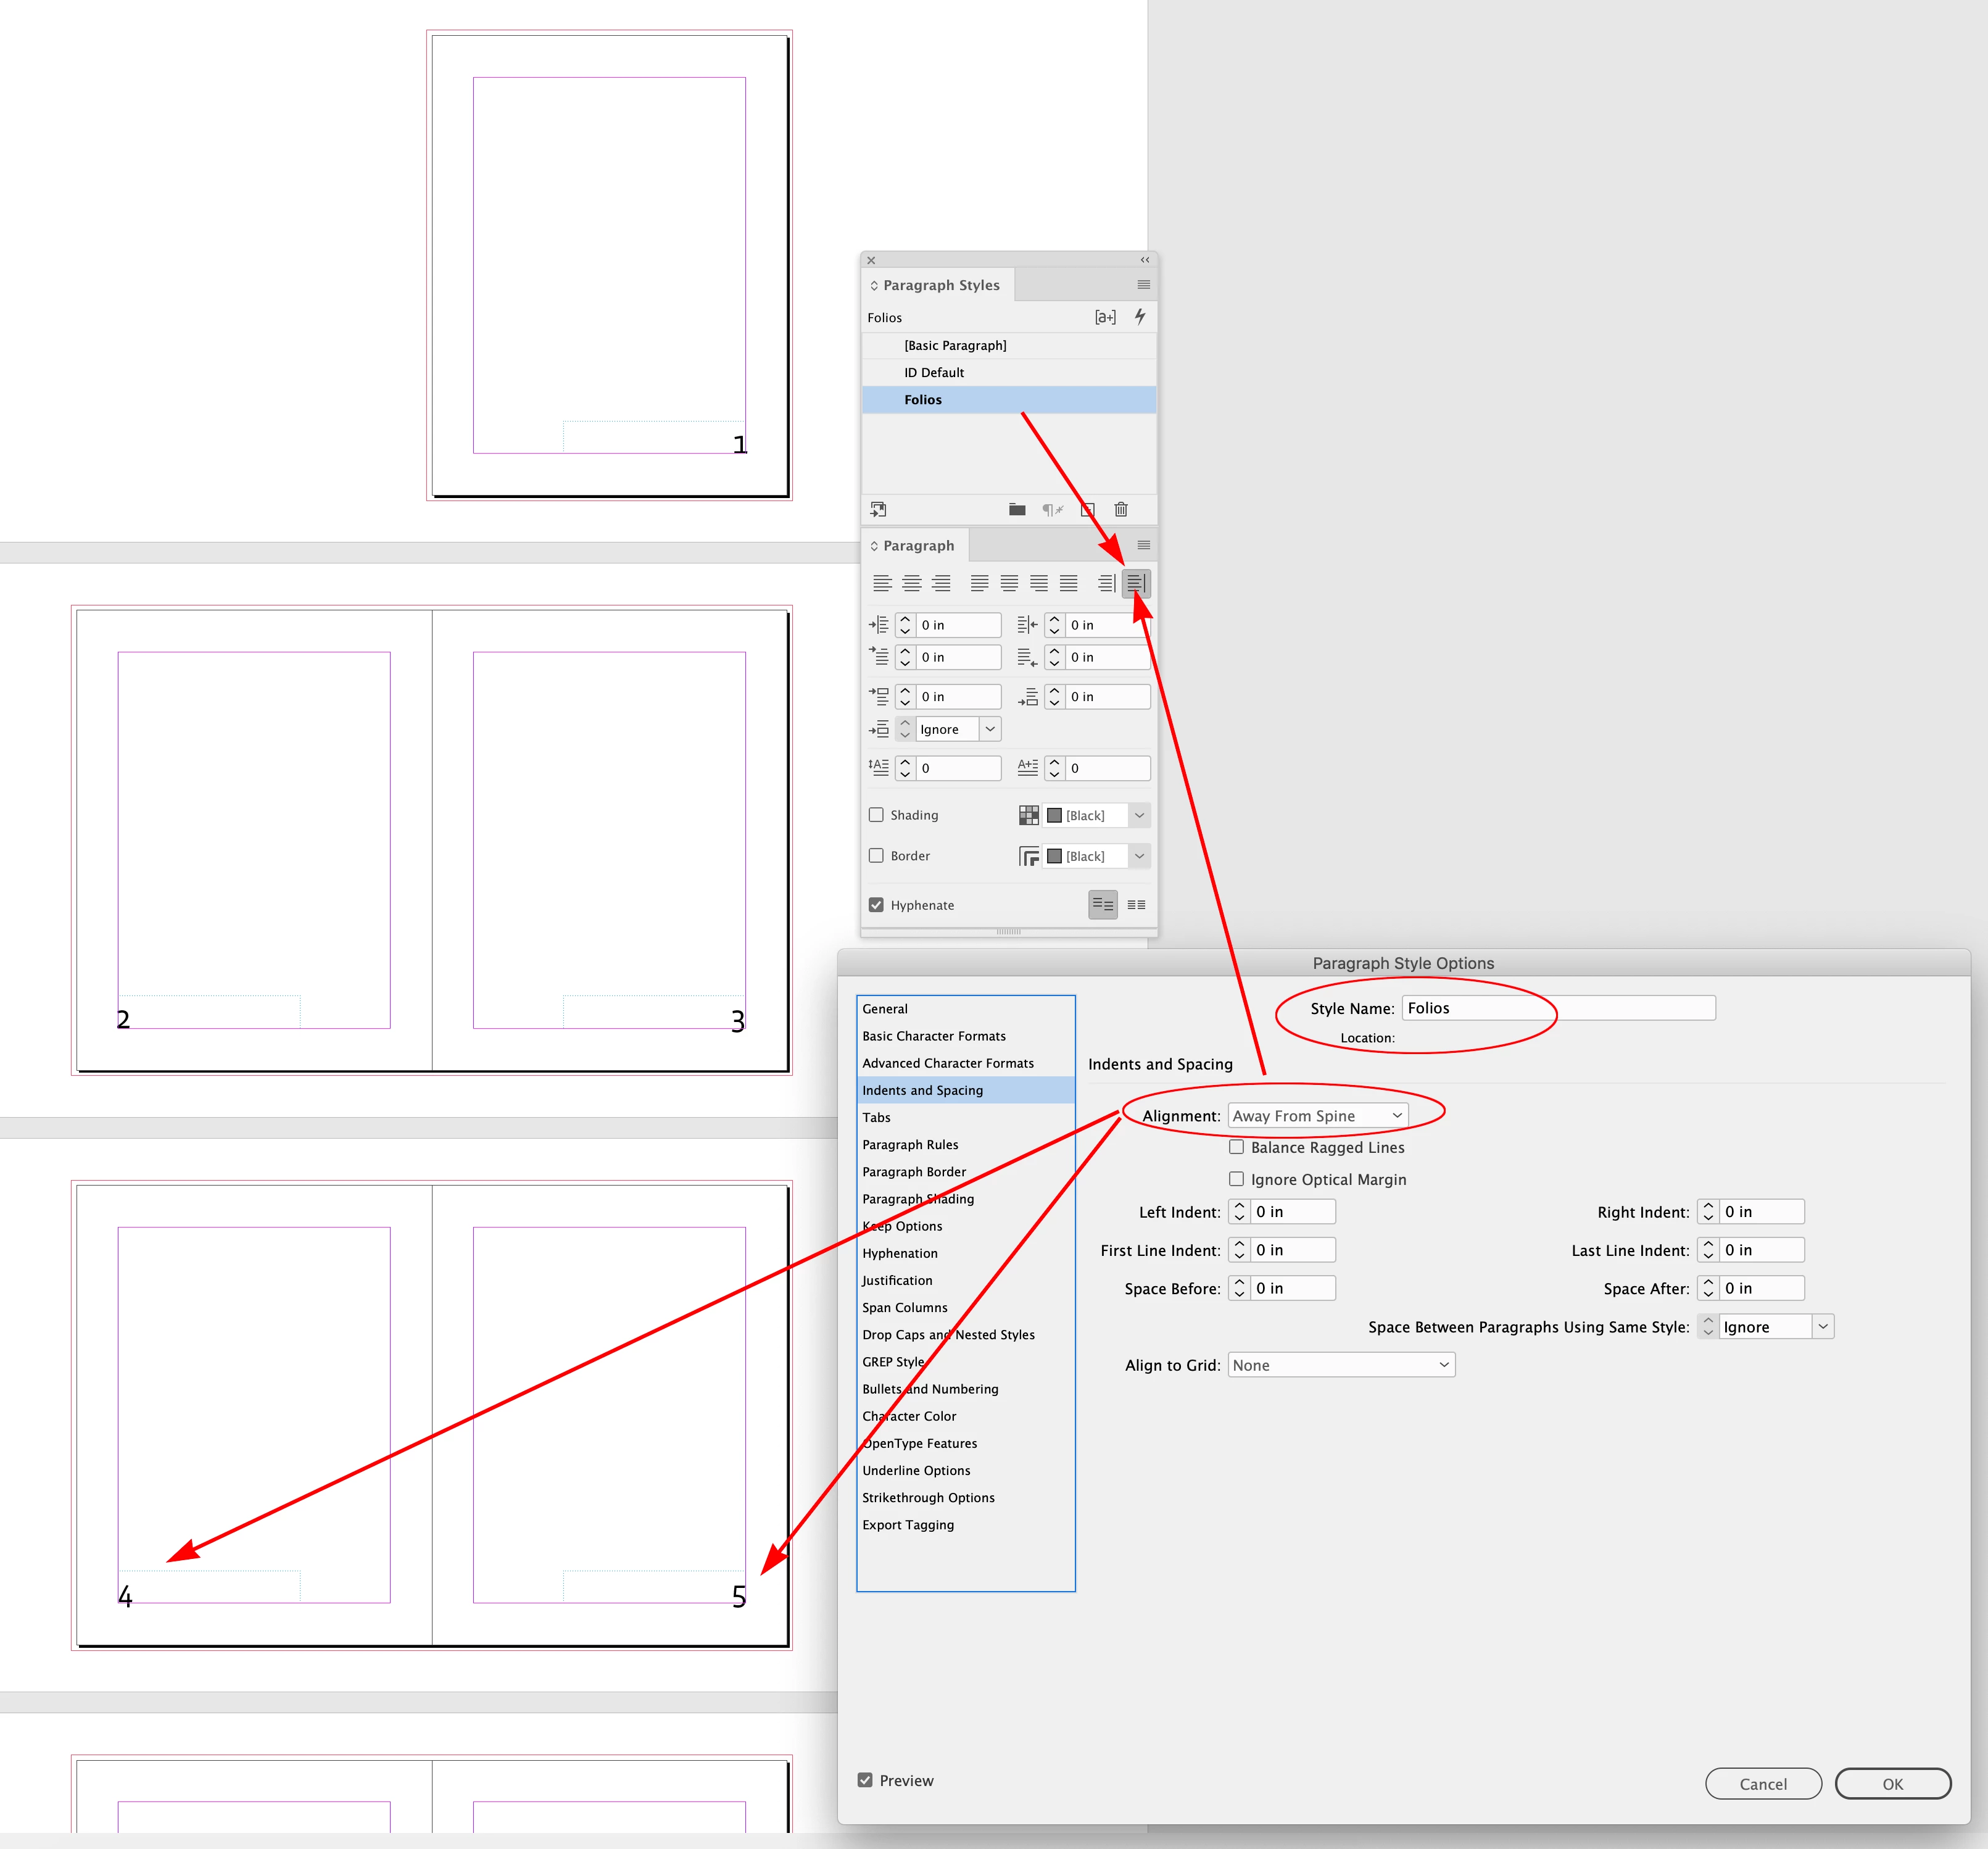Screen dimensions: 1988x1849
Task: Select the Hyphenation category
Action: click(x=900, y=1253)
